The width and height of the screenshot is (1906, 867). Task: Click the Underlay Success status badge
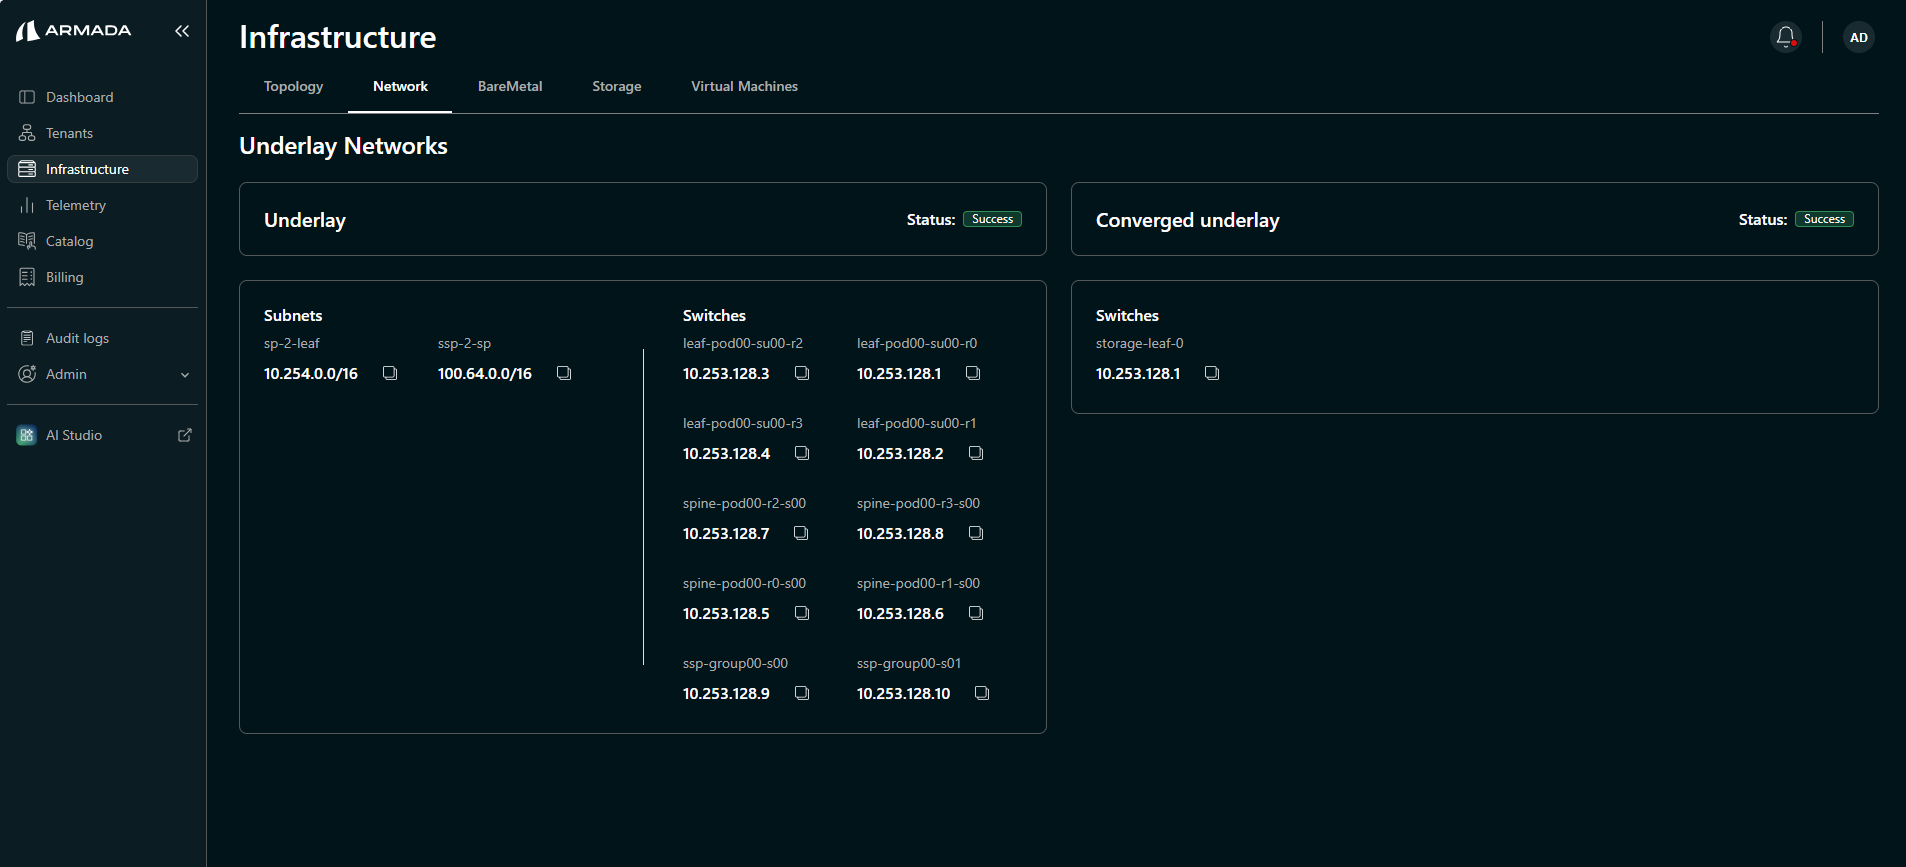point(992,219)
